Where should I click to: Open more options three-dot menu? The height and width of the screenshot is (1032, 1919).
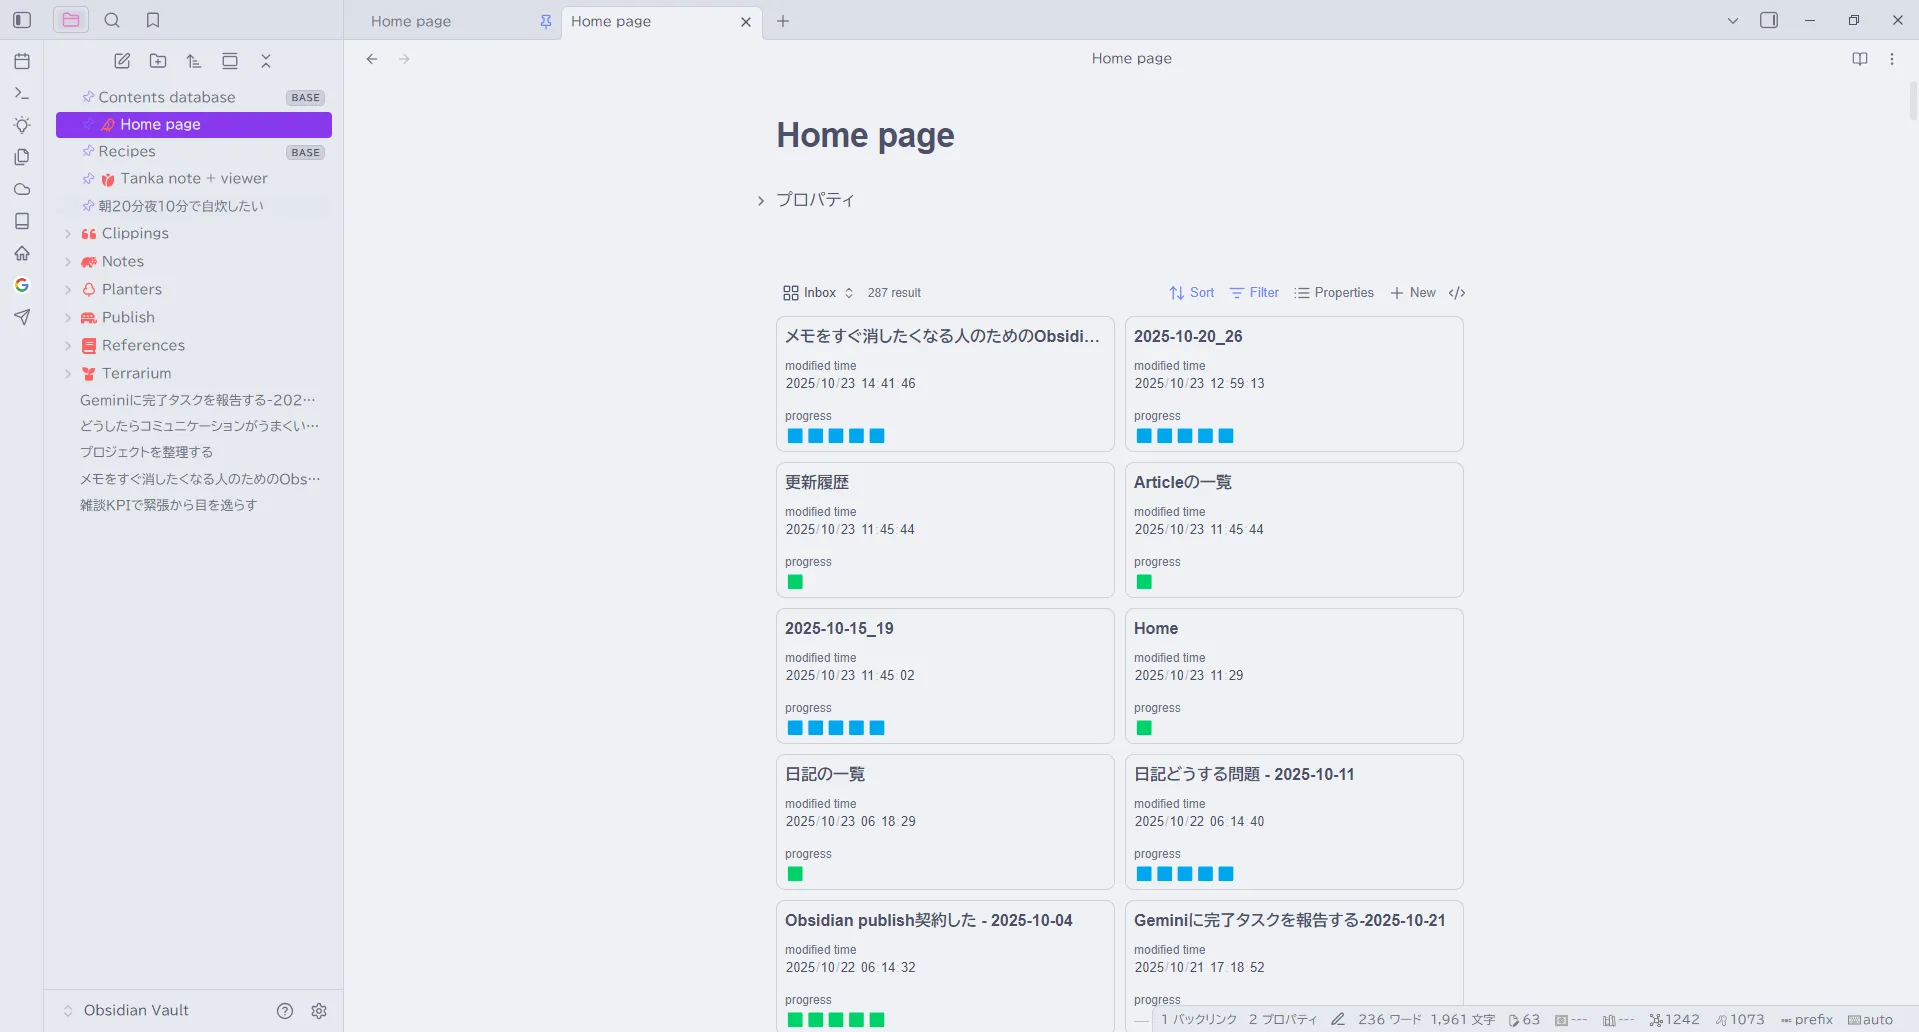[1892, 59]
